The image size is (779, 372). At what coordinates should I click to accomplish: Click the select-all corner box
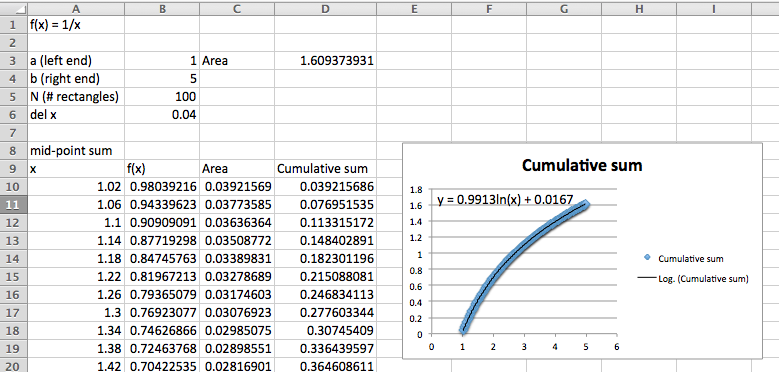(x=13, y=8)
